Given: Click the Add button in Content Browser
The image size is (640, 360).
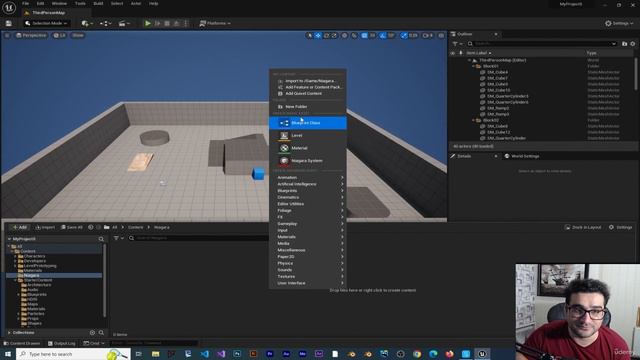Looking at the screenshot, I should pos(19,227).
